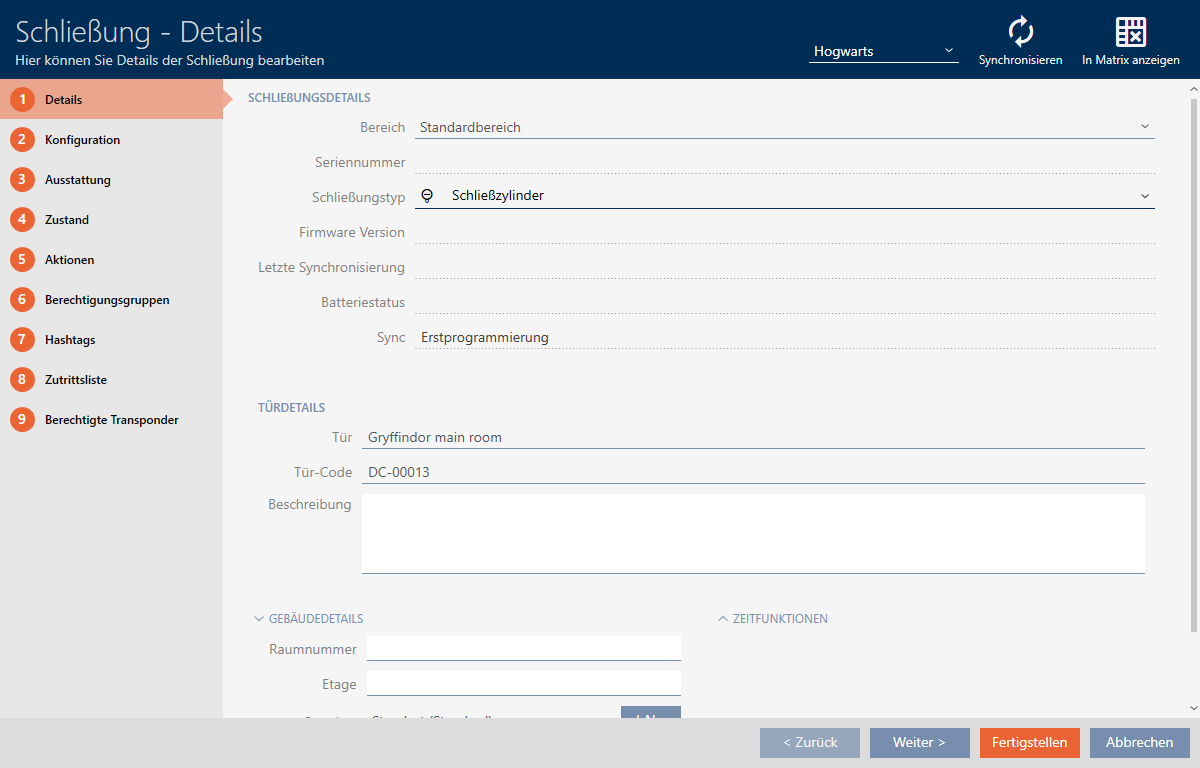Click the number 8 Zutrittsliste step icon
The width and height of the screenshot is (1200, 768).
point(22,380)
